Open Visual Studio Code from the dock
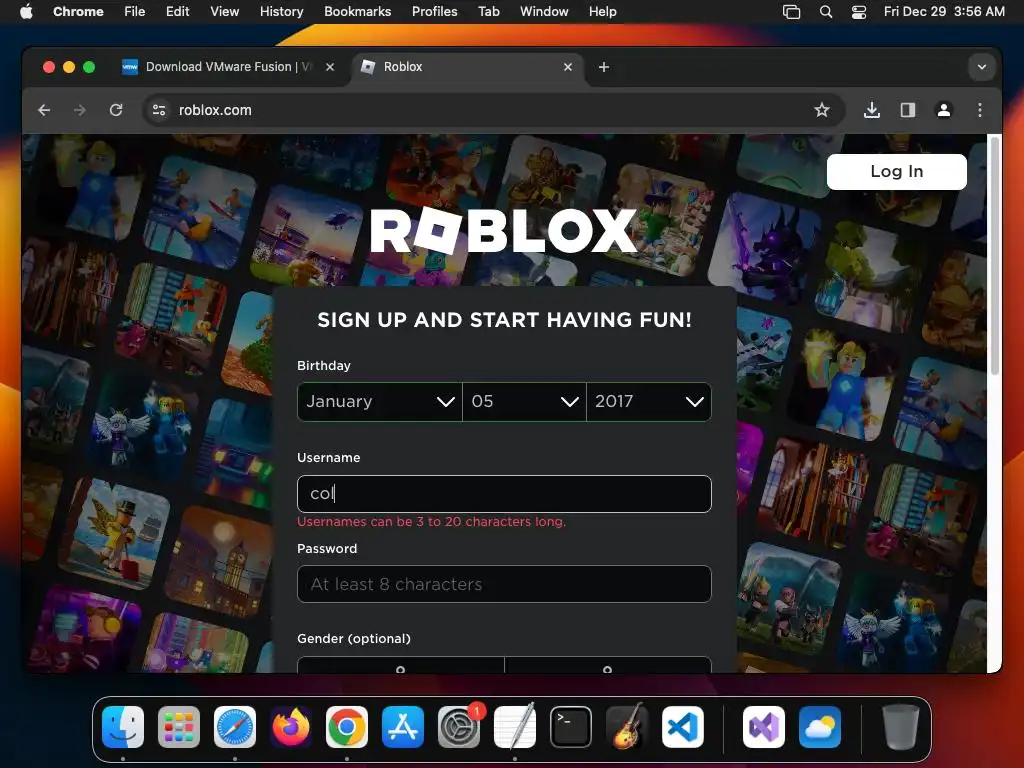Screen dimensions: 1024x768 click(683, 727)
